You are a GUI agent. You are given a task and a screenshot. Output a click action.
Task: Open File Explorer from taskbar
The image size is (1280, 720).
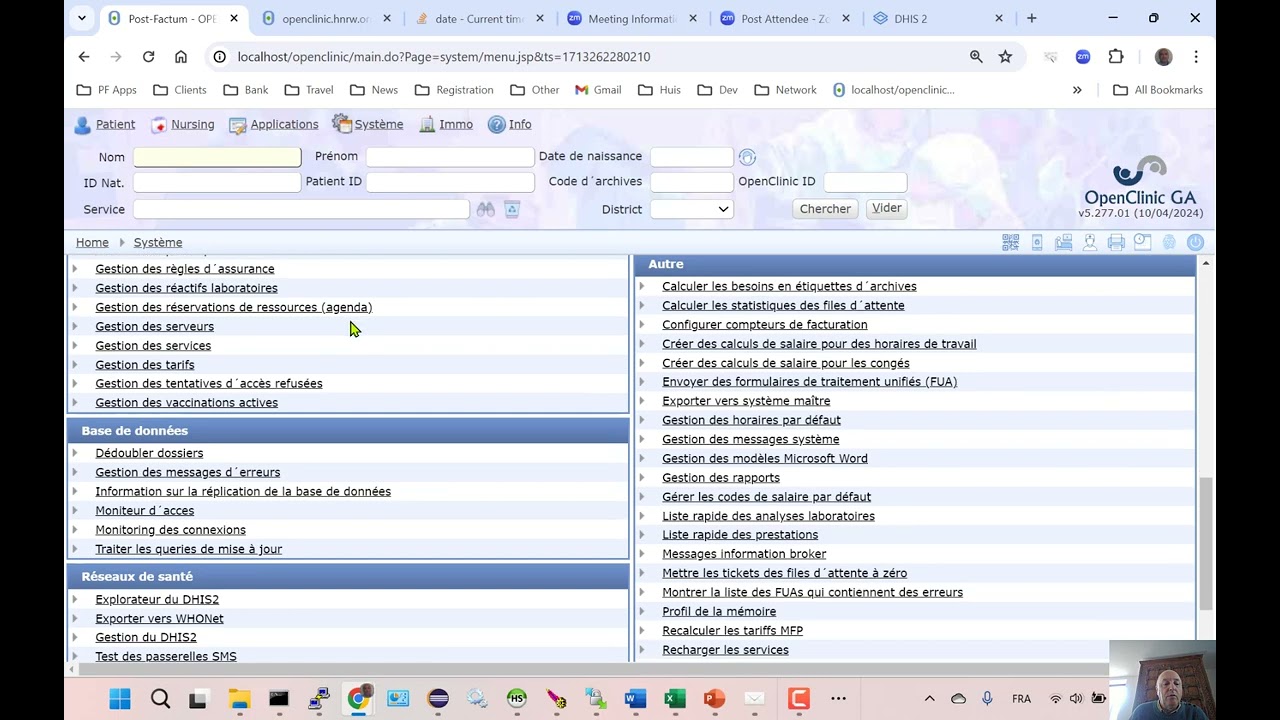[x=239, y=698]
